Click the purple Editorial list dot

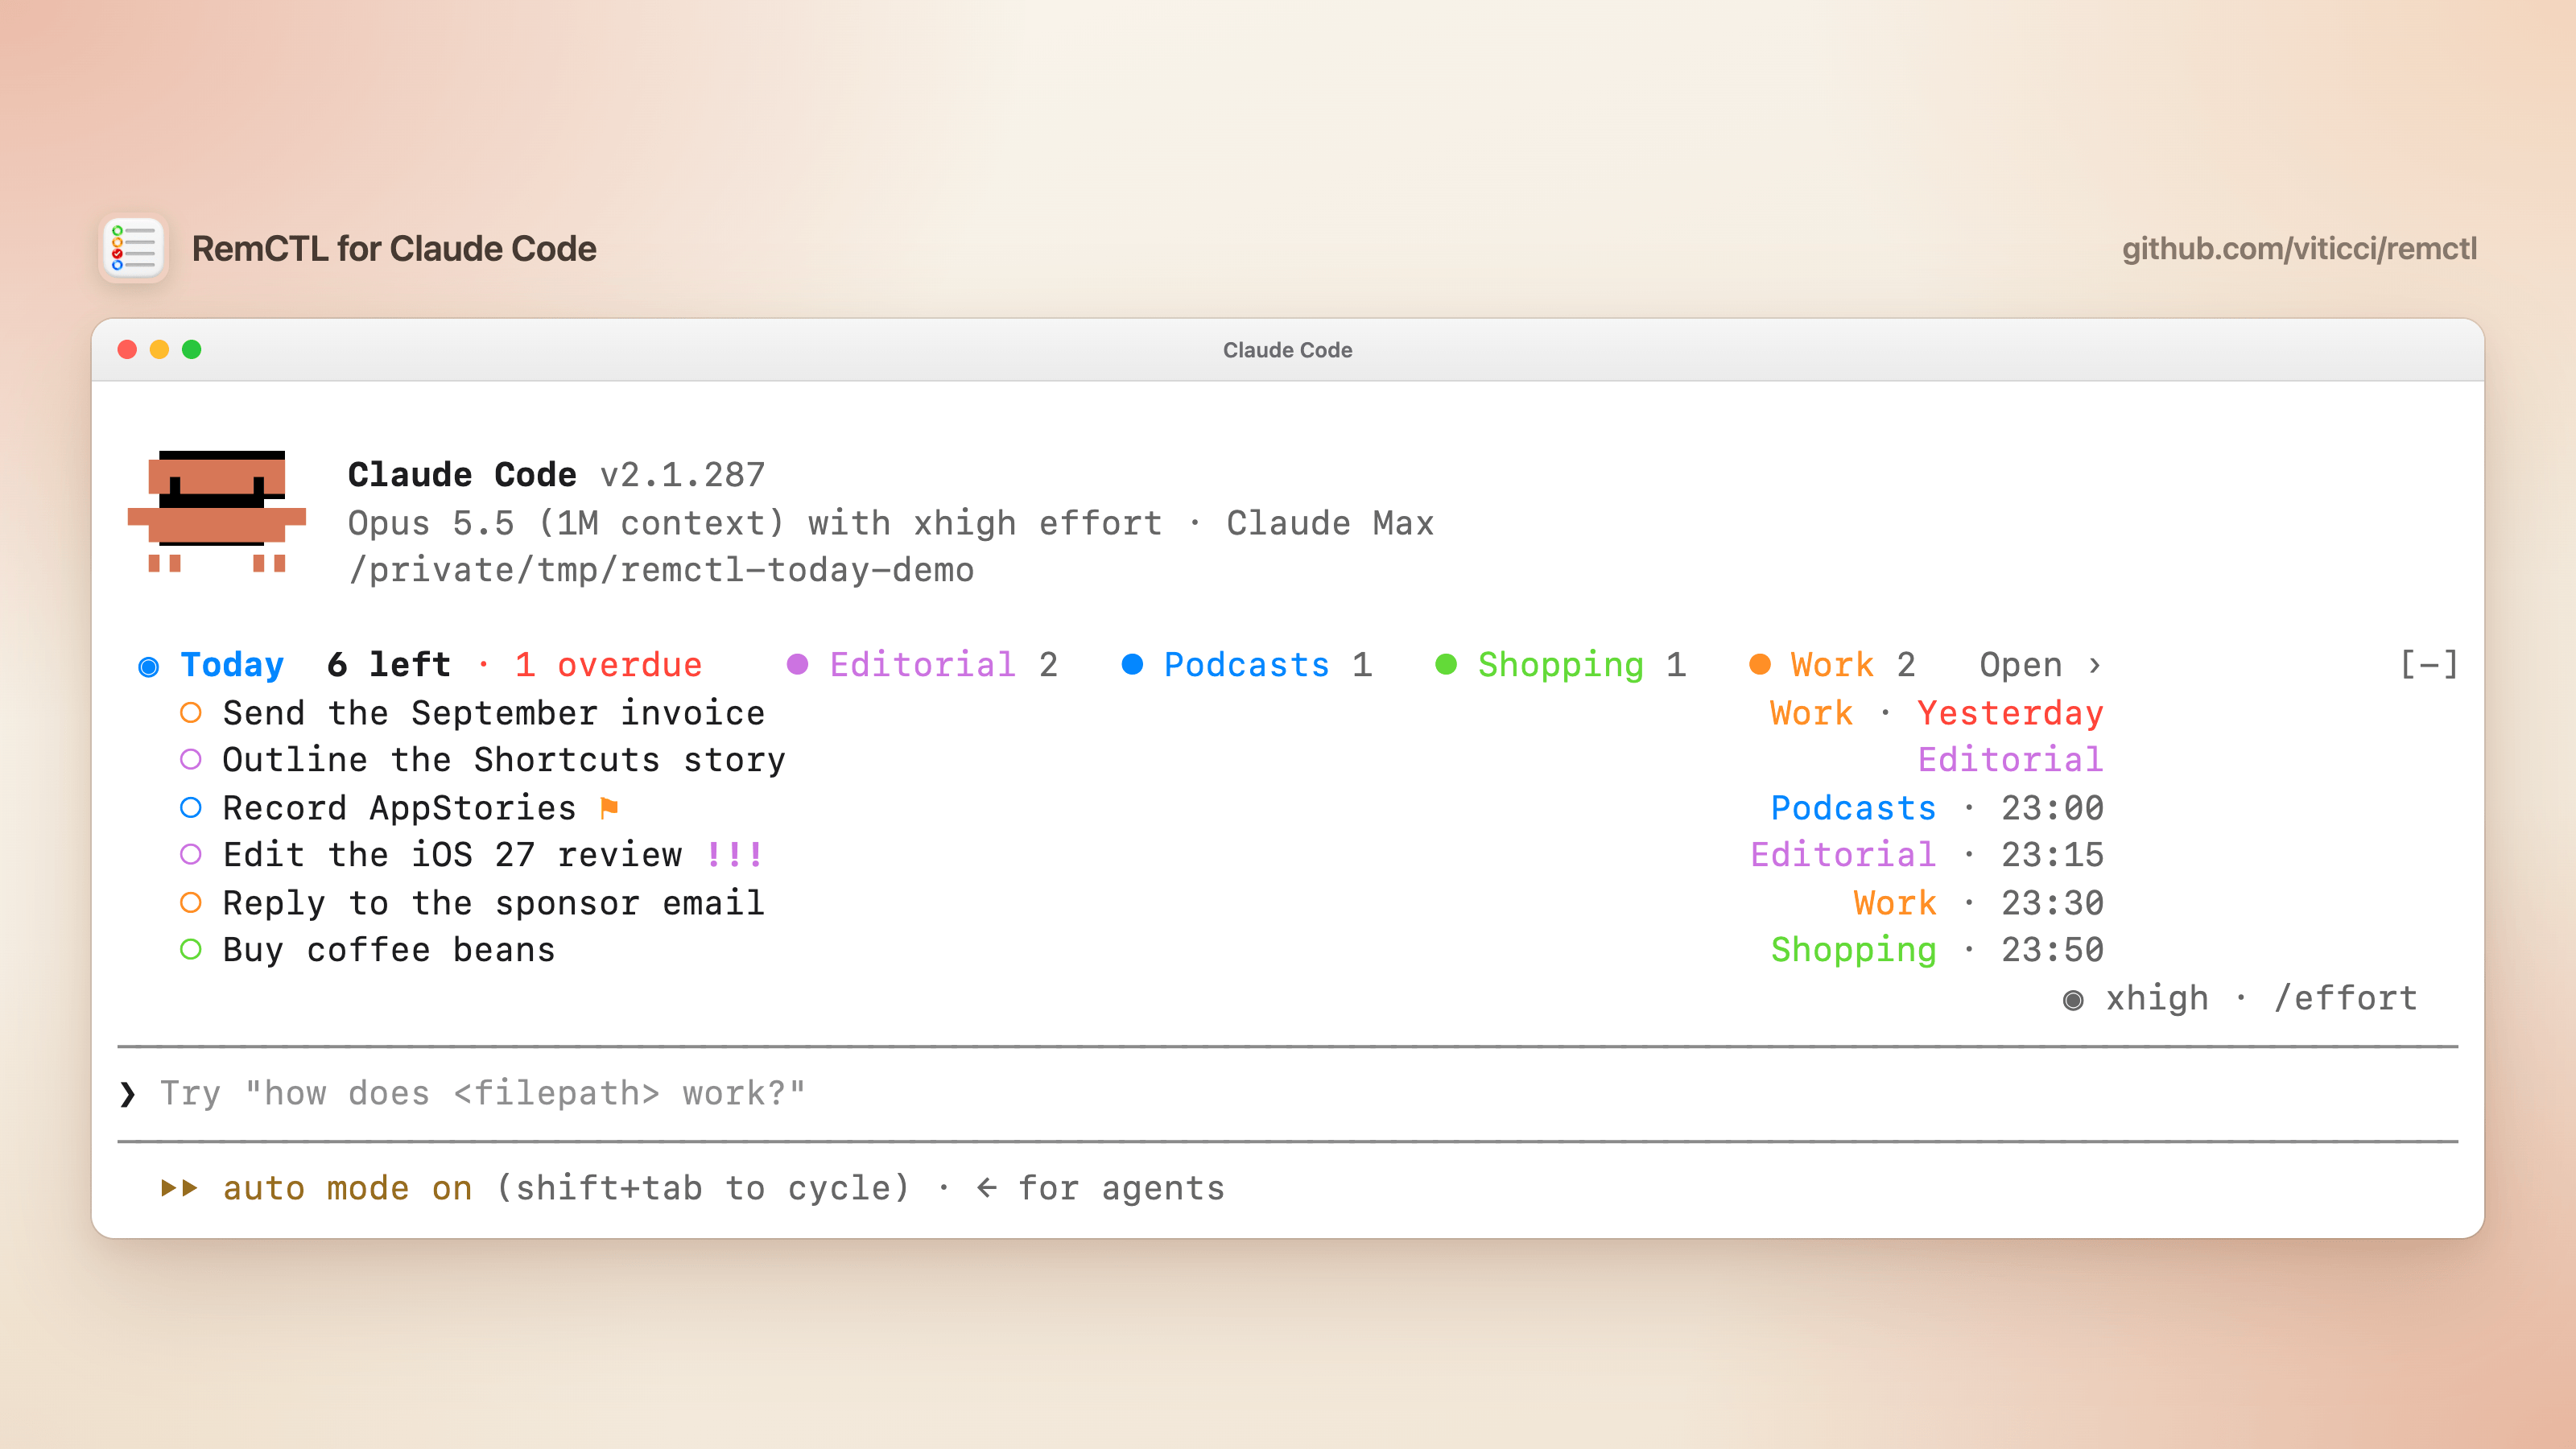coord(797,665)
